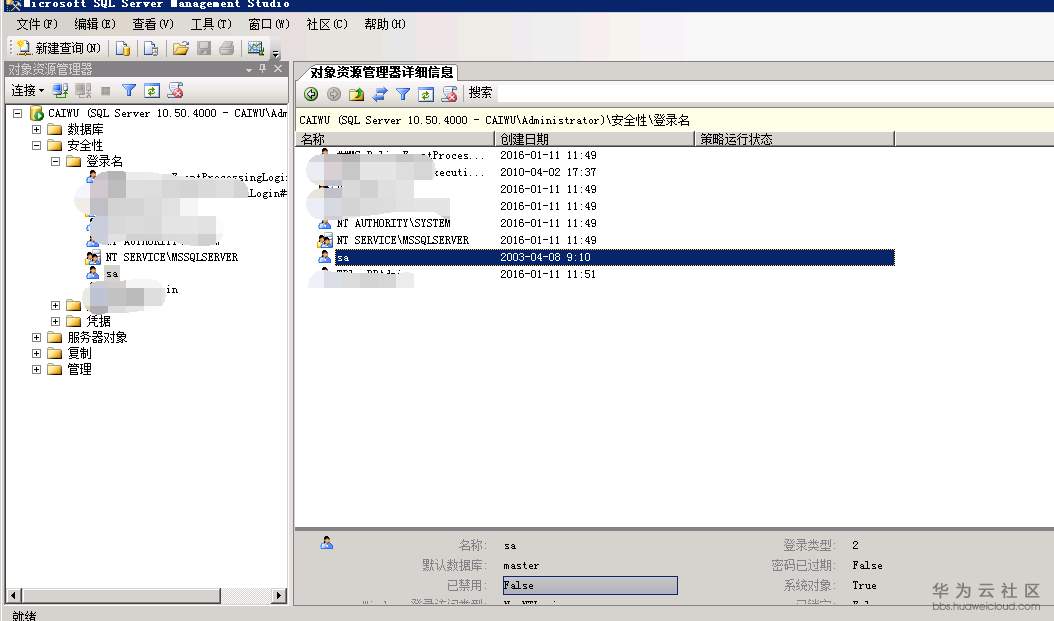Select sa login in tree

click(x=112, y=274)
